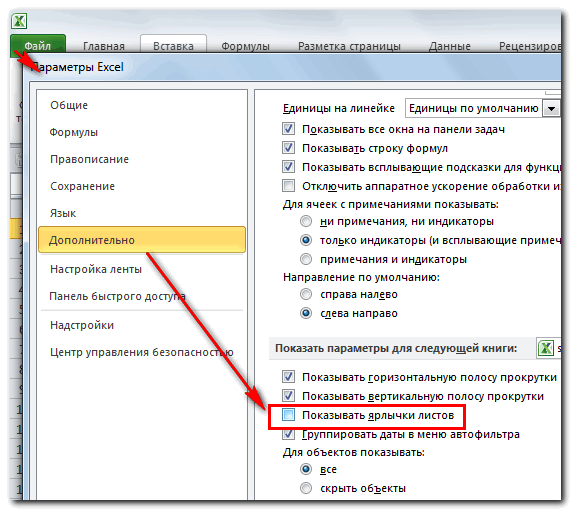Screen dimensions: 572x511
Task: Select ни примечания, ни индикаторы radio
Action: (306, 221)
